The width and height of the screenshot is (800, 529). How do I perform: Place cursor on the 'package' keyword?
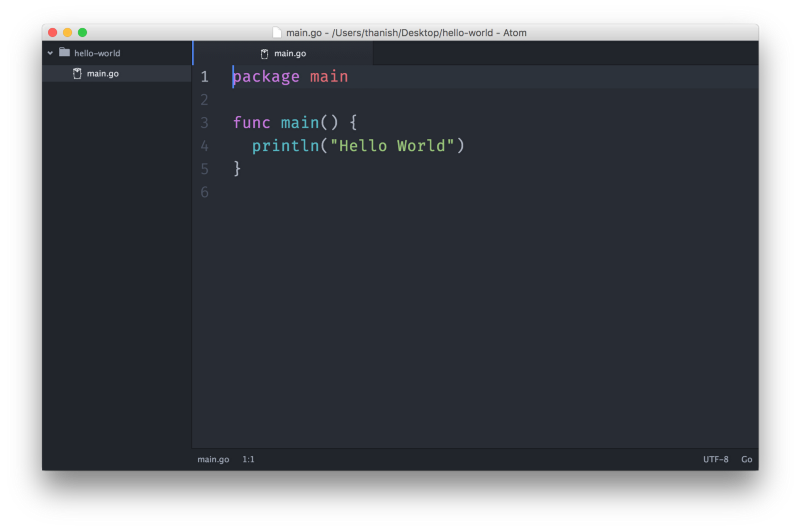point(266,77)
